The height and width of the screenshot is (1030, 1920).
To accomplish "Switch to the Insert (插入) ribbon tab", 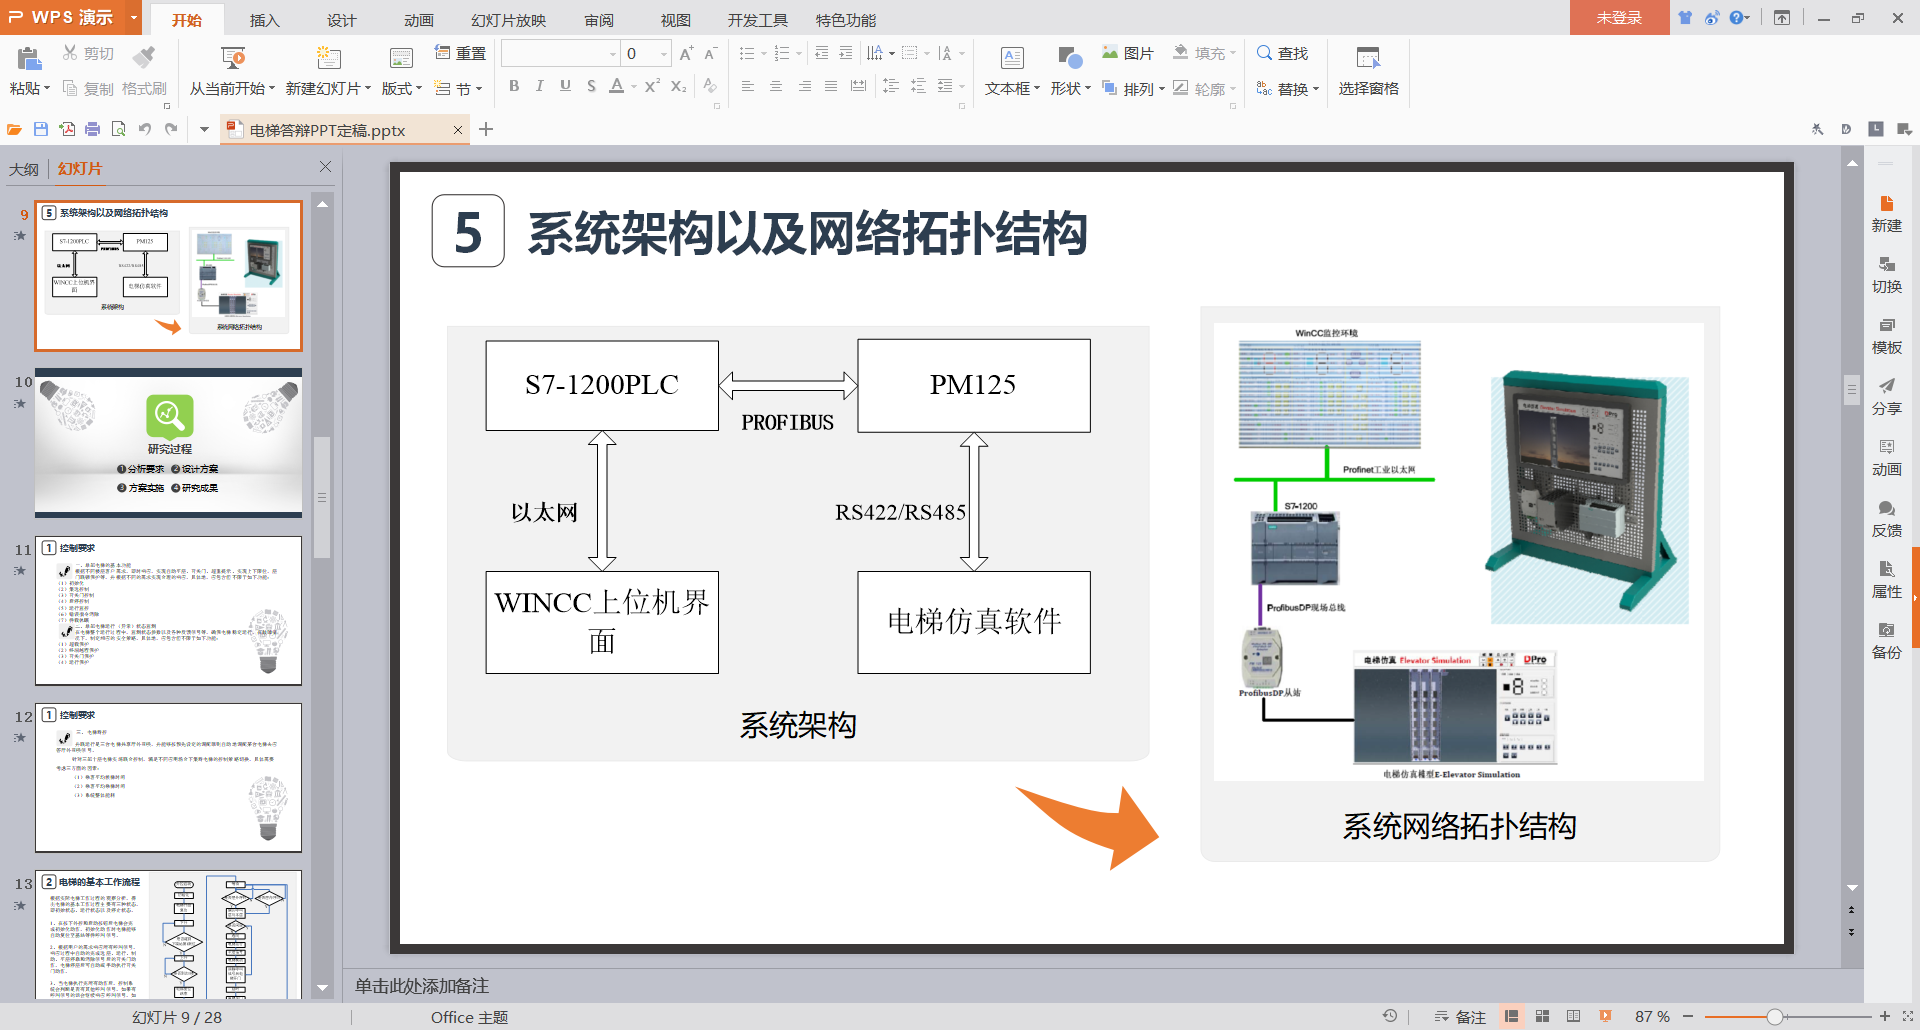I will [264, 20].
